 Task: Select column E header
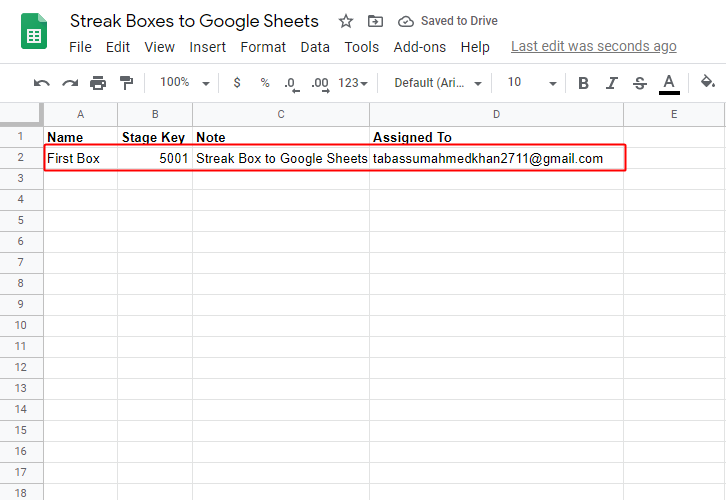pyautogui.click(x=674, y=114)
